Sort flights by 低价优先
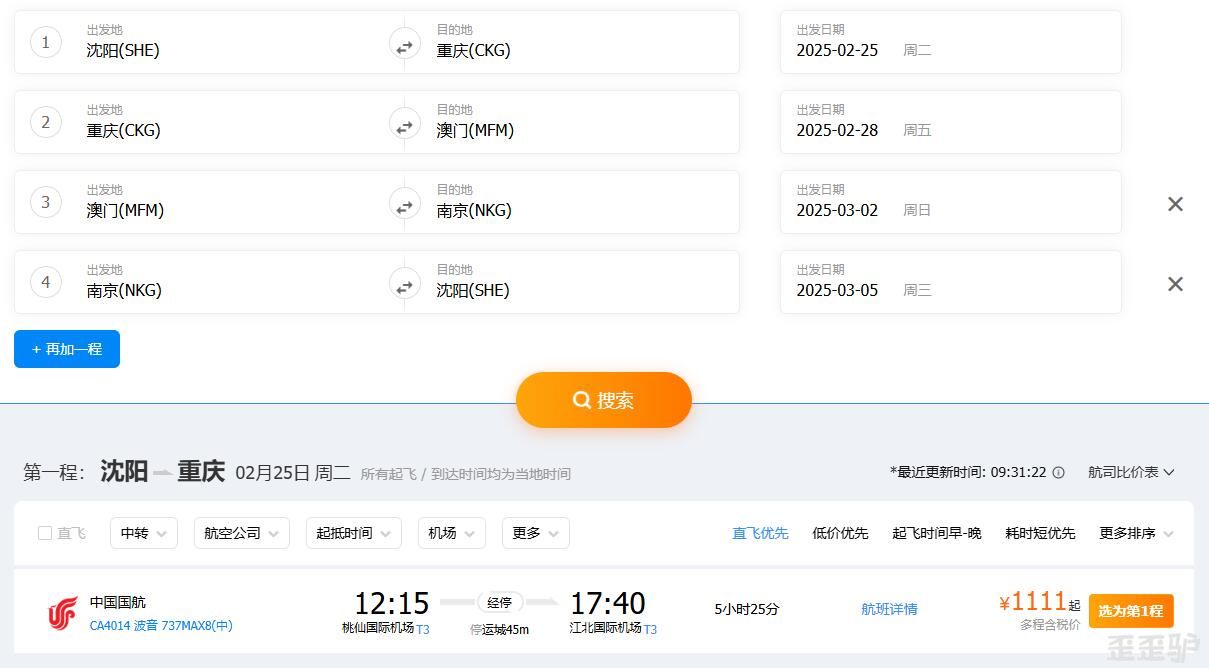Viewport: 1209px width, 668px height. tap(840, 533)
